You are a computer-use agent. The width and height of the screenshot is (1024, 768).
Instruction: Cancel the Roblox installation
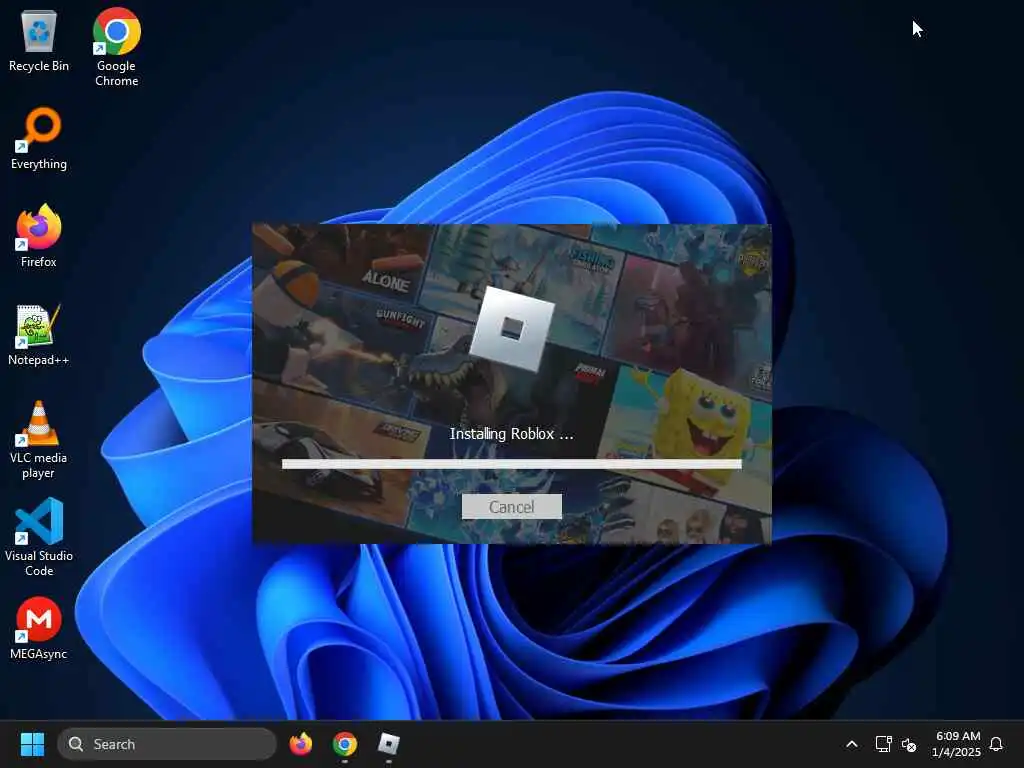(511, 507)
